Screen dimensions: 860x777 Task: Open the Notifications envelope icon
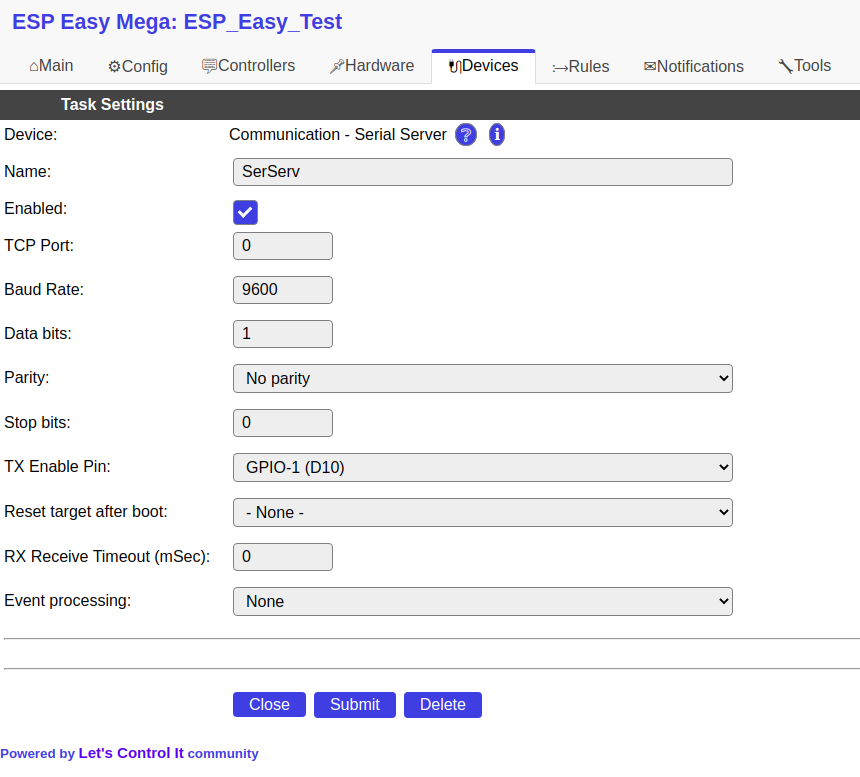[650, 66]
